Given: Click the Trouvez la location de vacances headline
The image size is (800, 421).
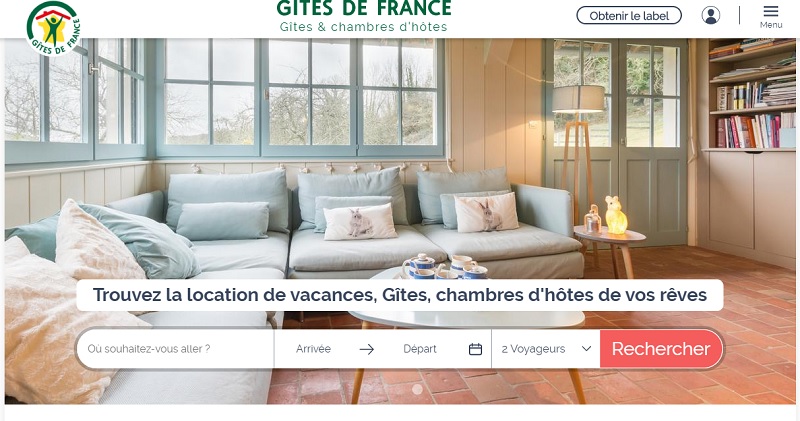Looking at the screenshot, I should pos(399,295).
